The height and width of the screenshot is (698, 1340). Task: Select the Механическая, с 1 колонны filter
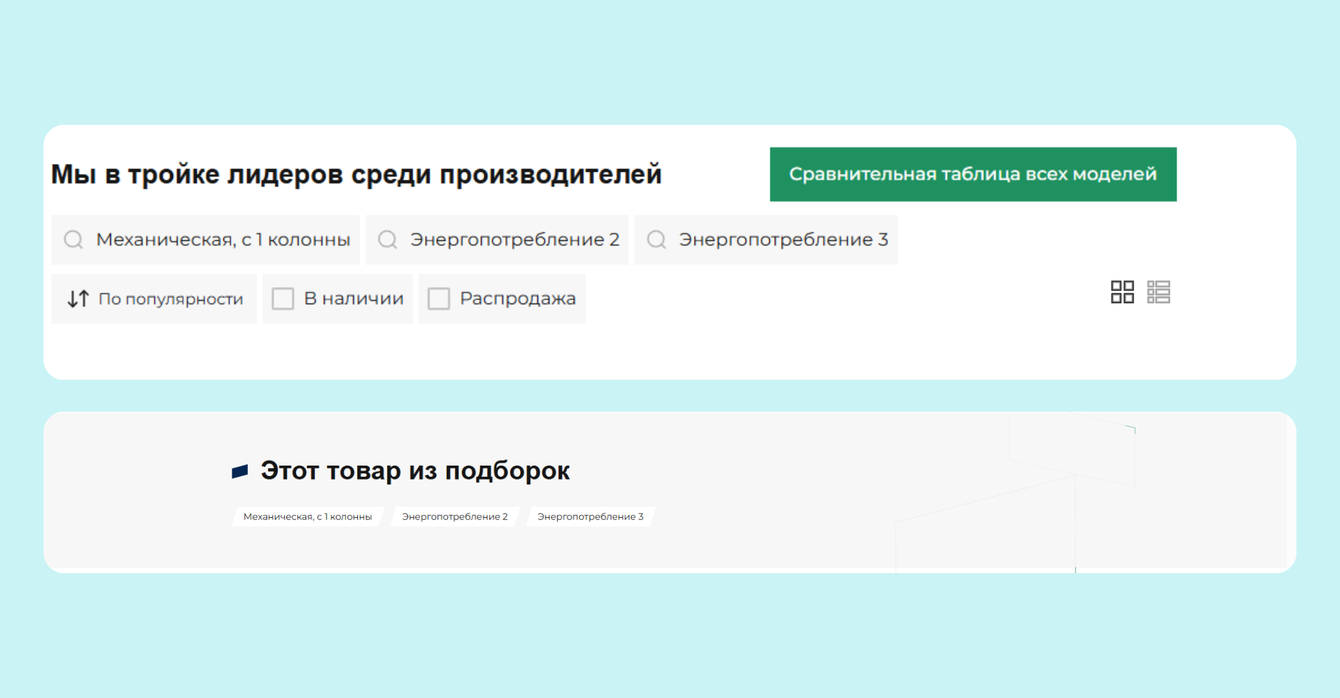click(x=205, y=240)
